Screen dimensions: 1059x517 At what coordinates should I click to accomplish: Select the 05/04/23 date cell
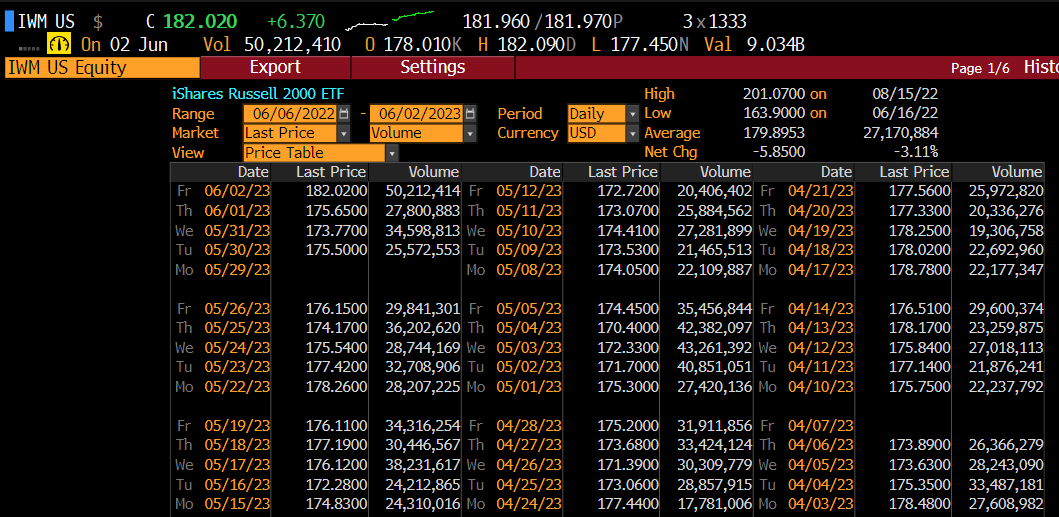tap(528, 328)
